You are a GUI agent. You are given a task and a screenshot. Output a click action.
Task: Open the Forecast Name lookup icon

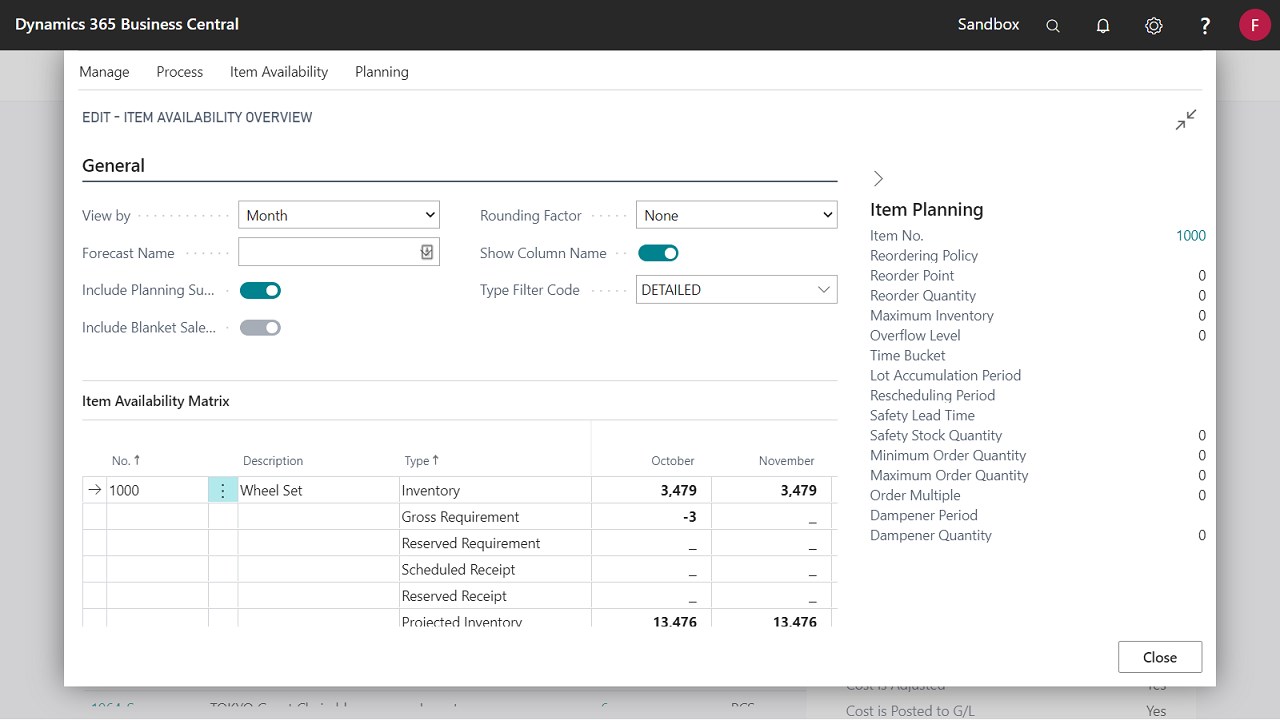click(x=427, y=253)
